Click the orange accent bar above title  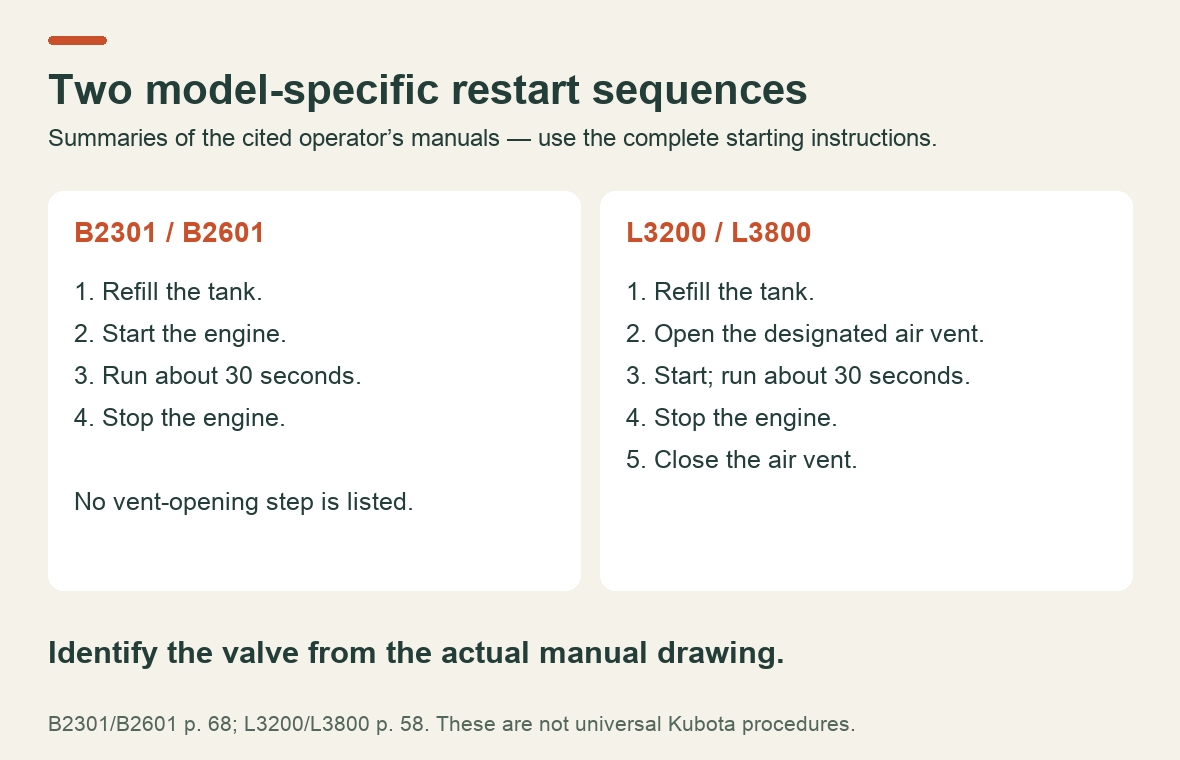[78, 41]
